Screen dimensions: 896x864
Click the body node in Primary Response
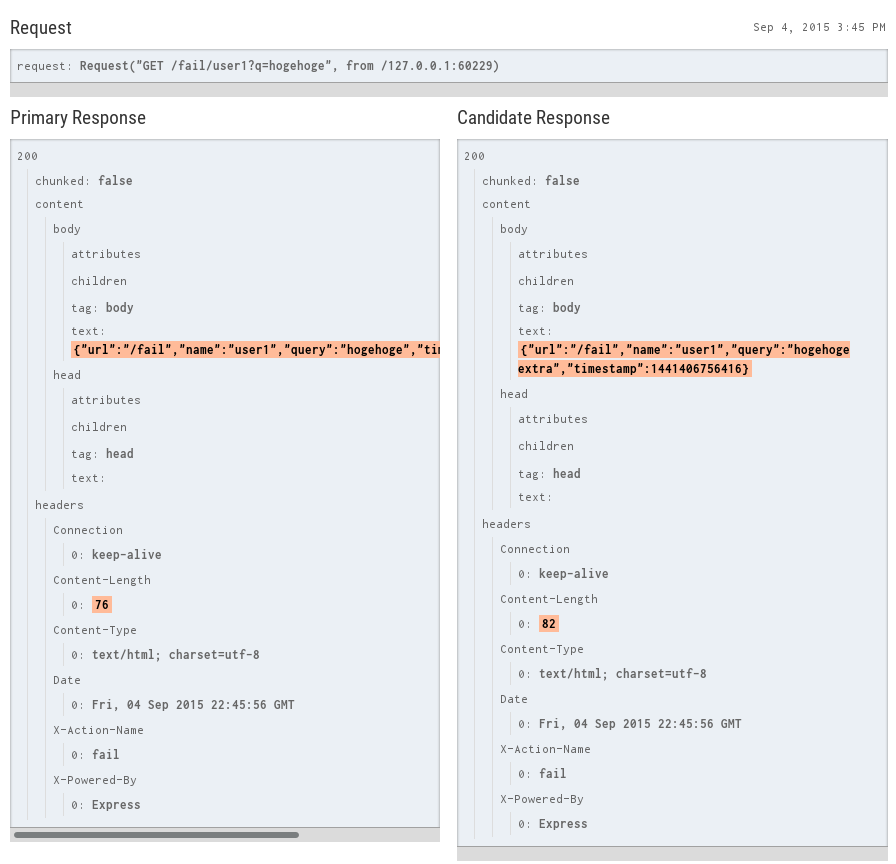pos(67,229)
